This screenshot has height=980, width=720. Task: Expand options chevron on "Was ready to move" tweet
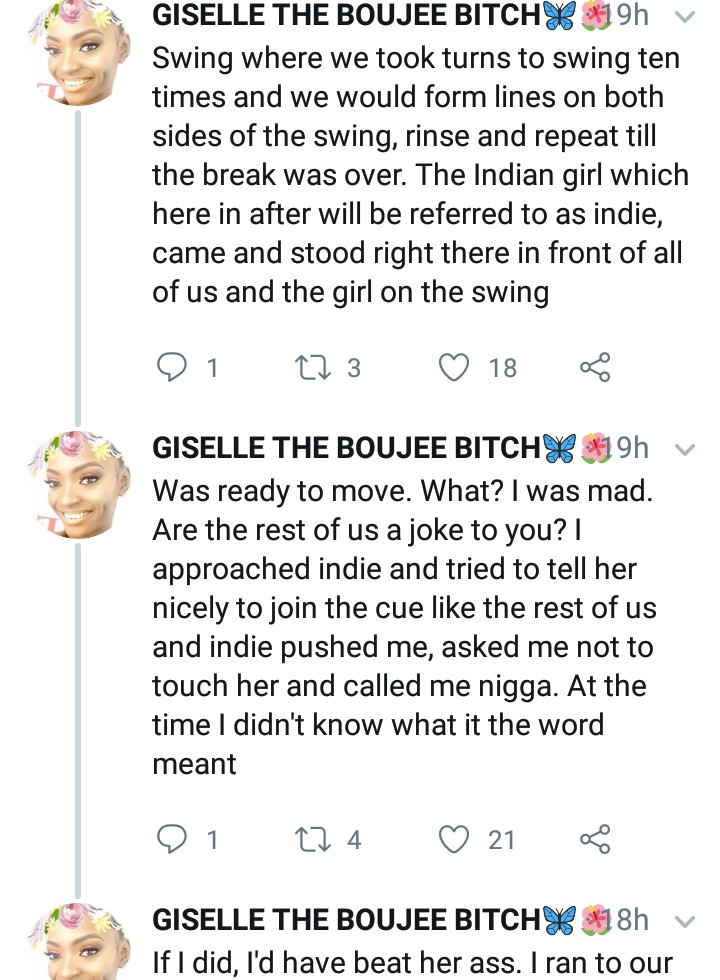685,449
